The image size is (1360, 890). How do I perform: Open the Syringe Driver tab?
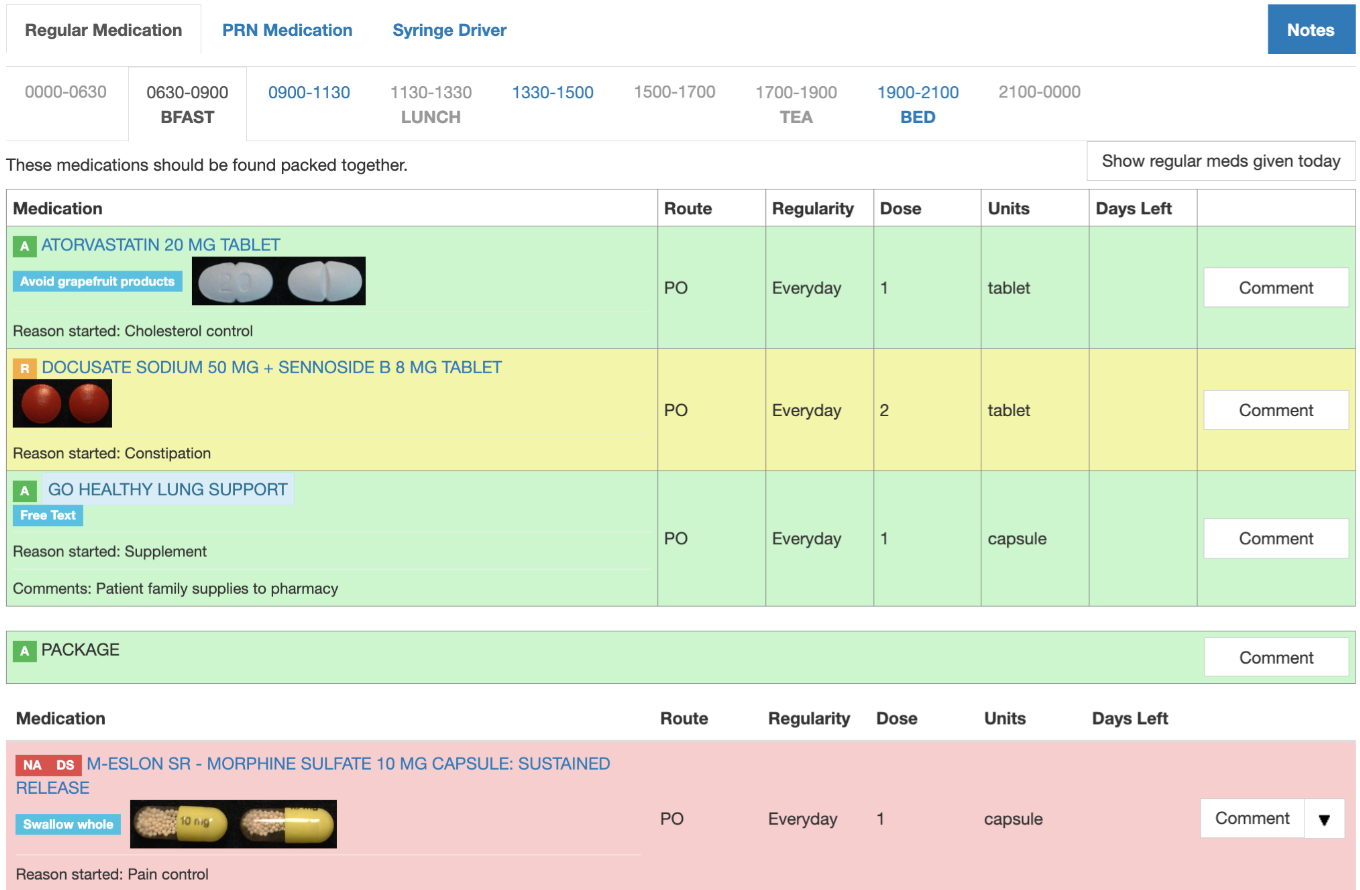pos(449,30)
